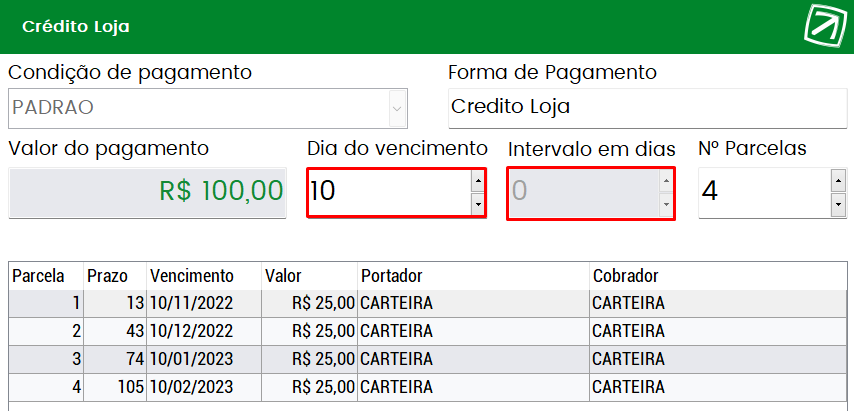Click the Nº Parcelas input field
Image resolution: width=854 pixels, height=411 pixels.
(765, 193)
